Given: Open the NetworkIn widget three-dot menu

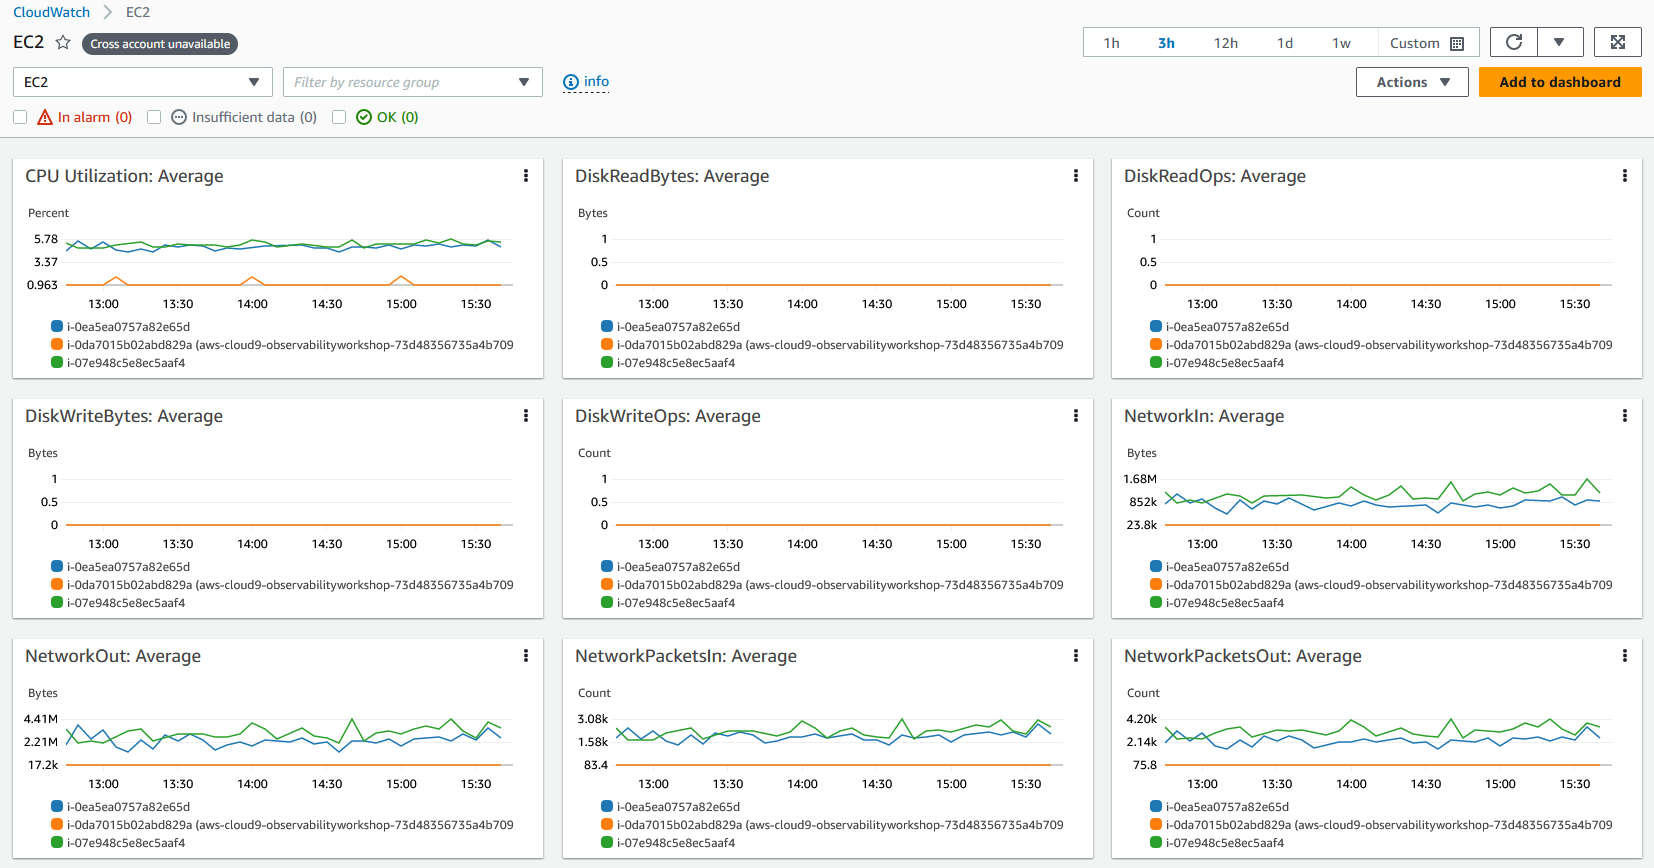Looking at the screenshot, I should click(x=1625, y=416).
